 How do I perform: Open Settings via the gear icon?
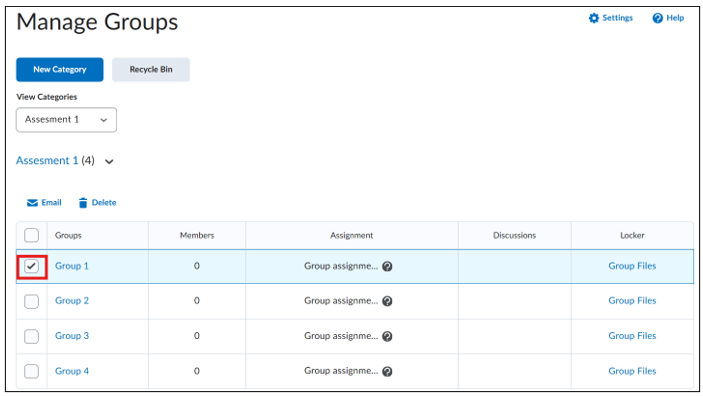[x=594, y=18]
